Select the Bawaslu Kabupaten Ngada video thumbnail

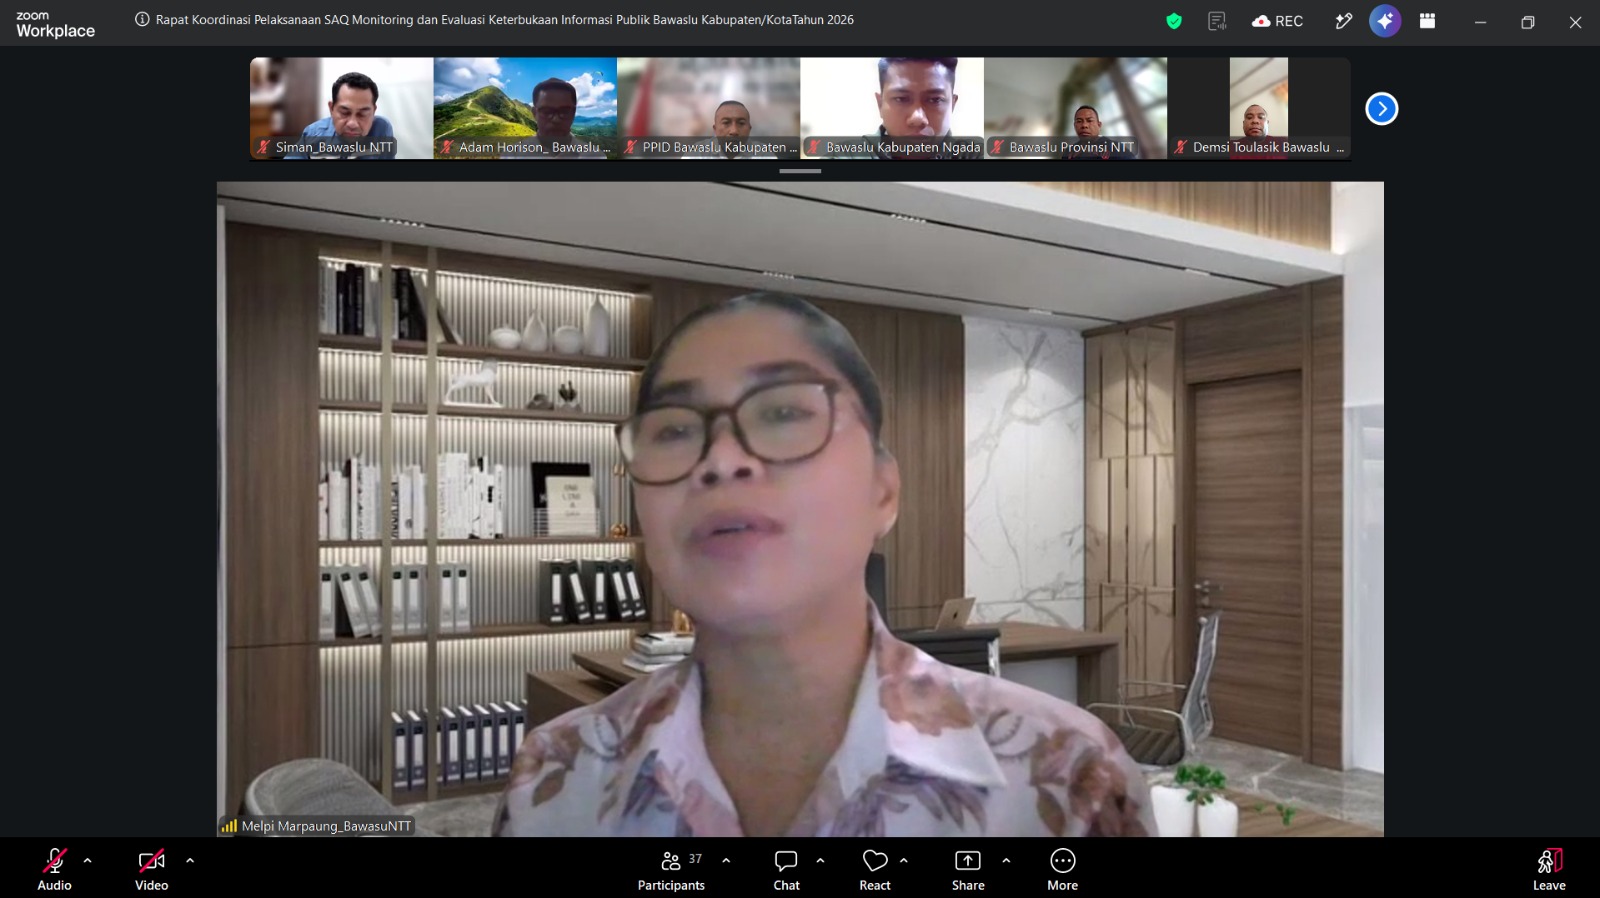[892, 108]
